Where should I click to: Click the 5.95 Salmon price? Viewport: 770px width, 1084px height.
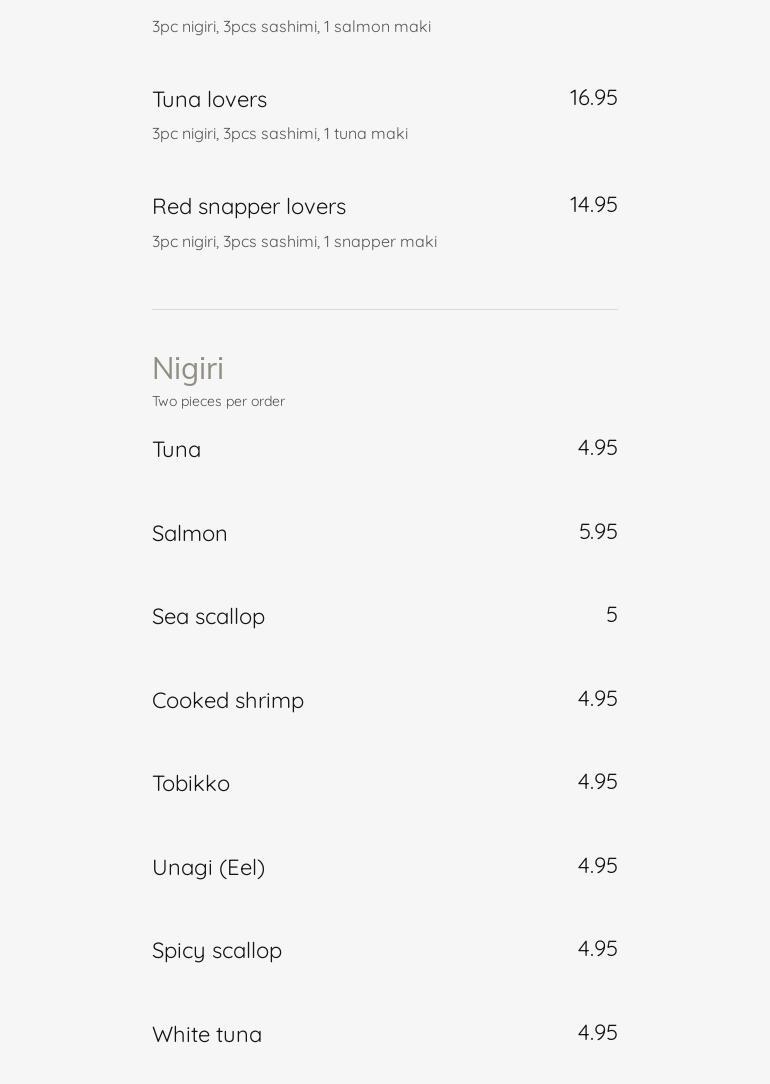click(x=598, y=532)
